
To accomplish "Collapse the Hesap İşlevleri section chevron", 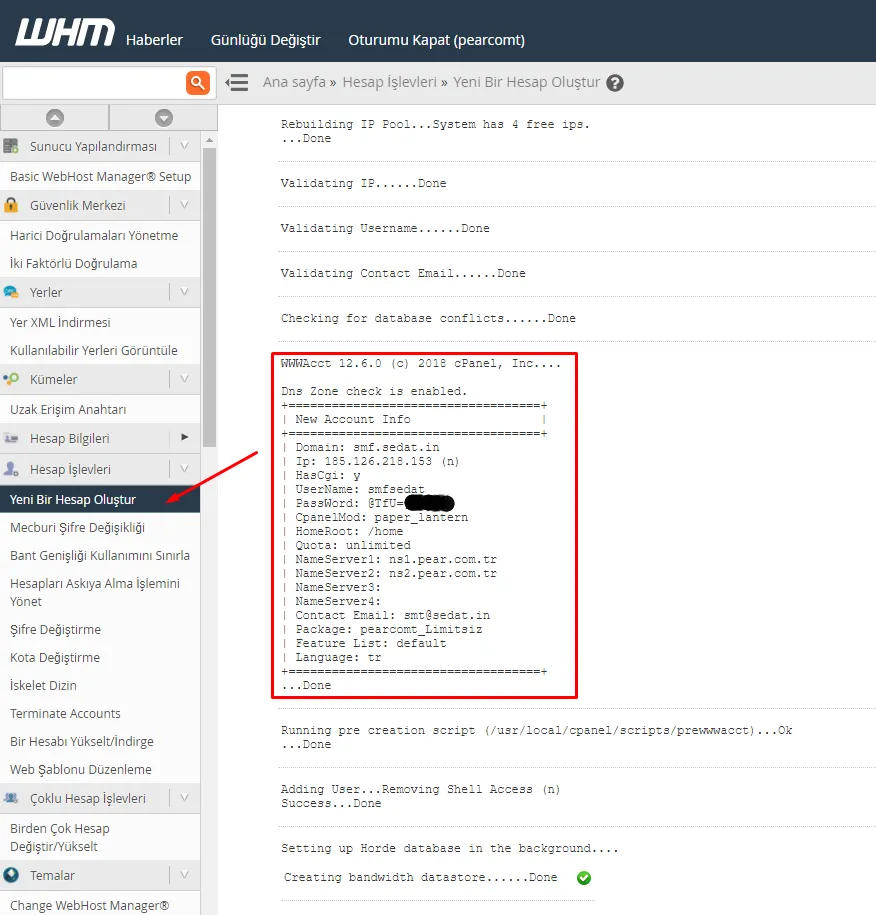I will coord(184,469).
